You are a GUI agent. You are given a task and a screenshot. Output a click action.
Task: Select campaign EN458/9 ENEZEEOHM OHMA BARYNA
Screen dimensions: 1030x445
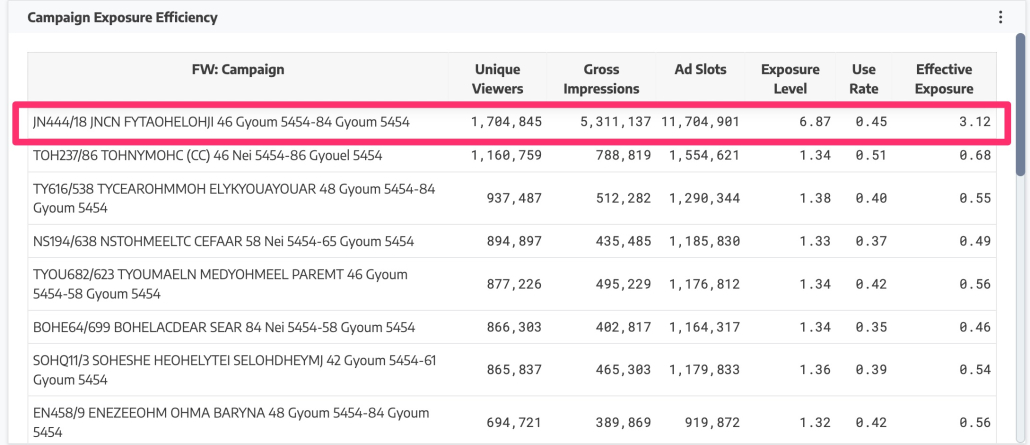pos(231,422)
